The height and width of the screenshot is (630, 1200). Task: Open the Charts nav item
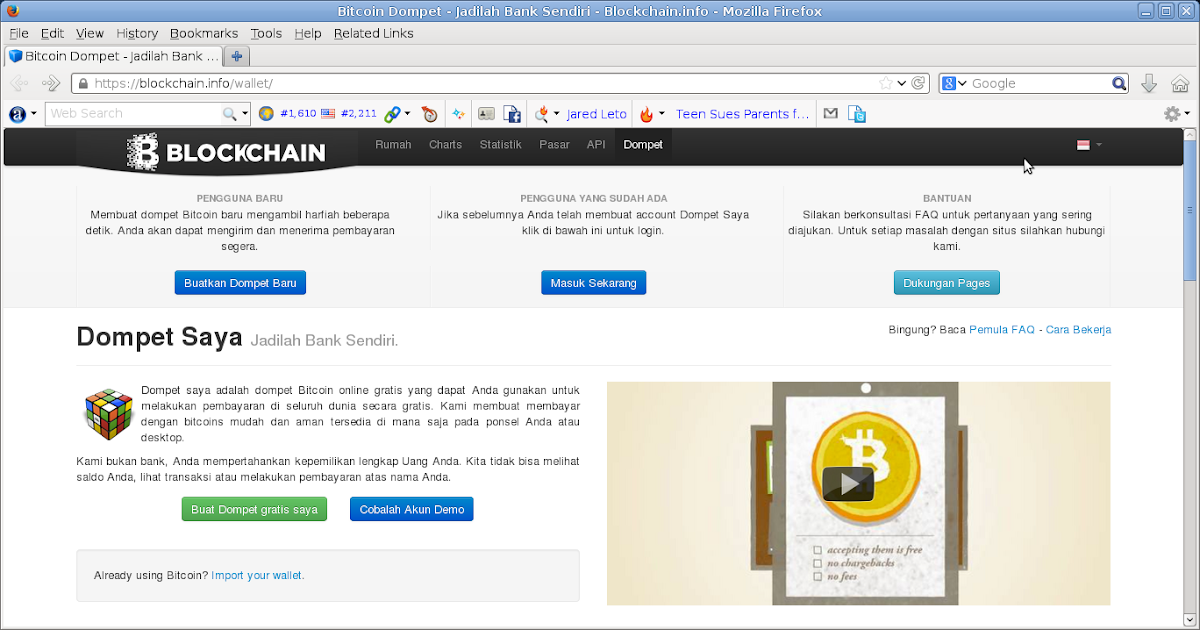[445, 145]
